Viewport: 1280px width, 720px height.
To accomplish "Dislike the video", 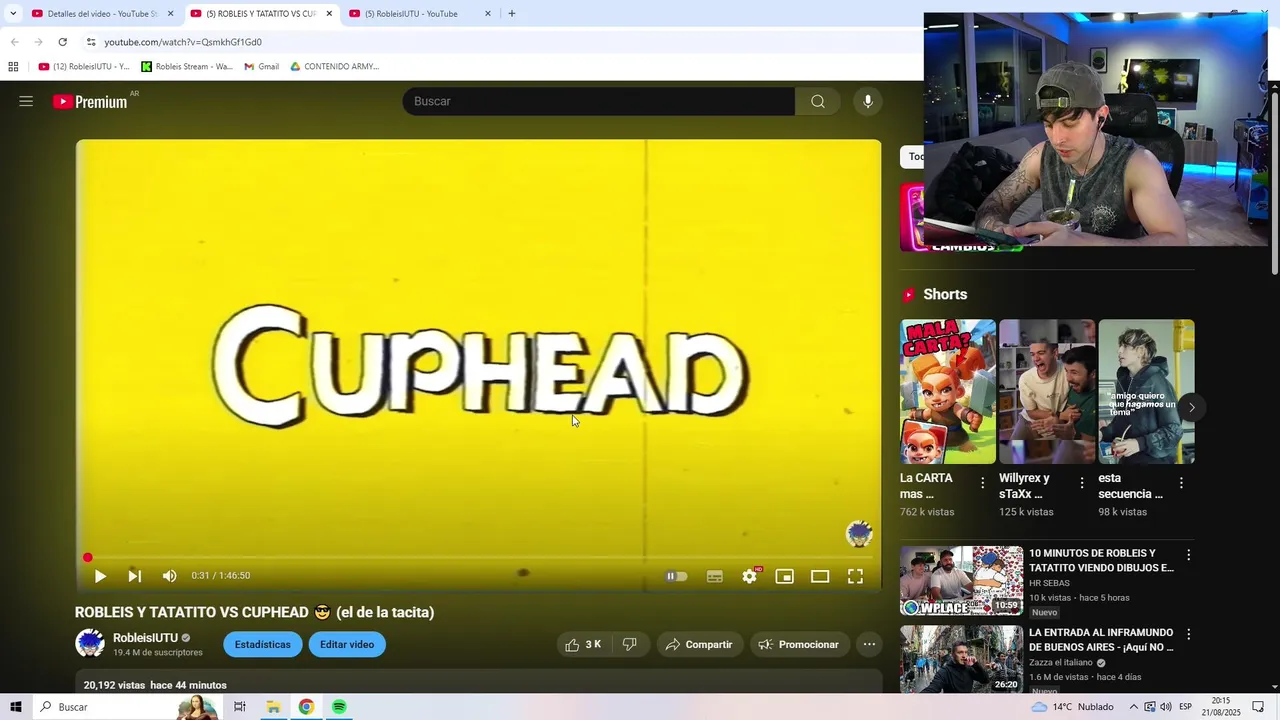I will coord(629,645).
